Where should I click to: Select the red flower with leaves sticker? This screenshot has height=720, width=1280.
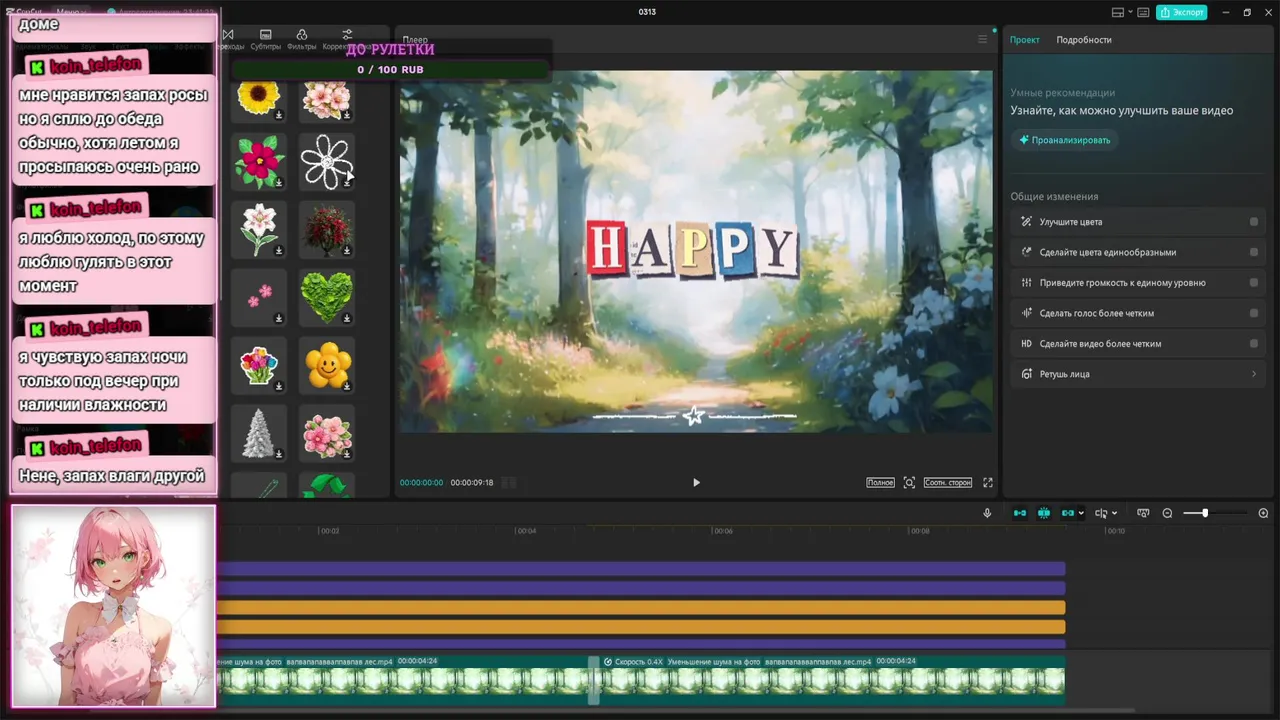(259, 160)
